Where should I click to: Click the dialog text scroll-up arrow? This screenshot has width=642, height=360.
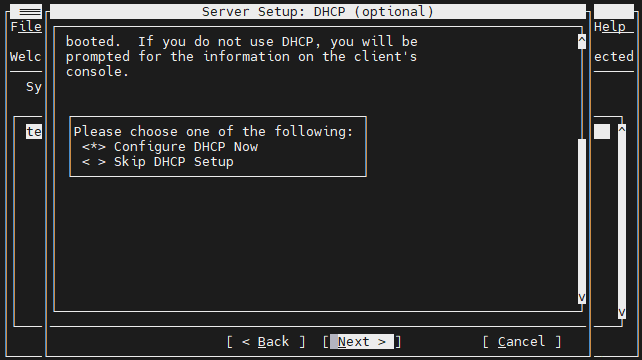[582, 41]
